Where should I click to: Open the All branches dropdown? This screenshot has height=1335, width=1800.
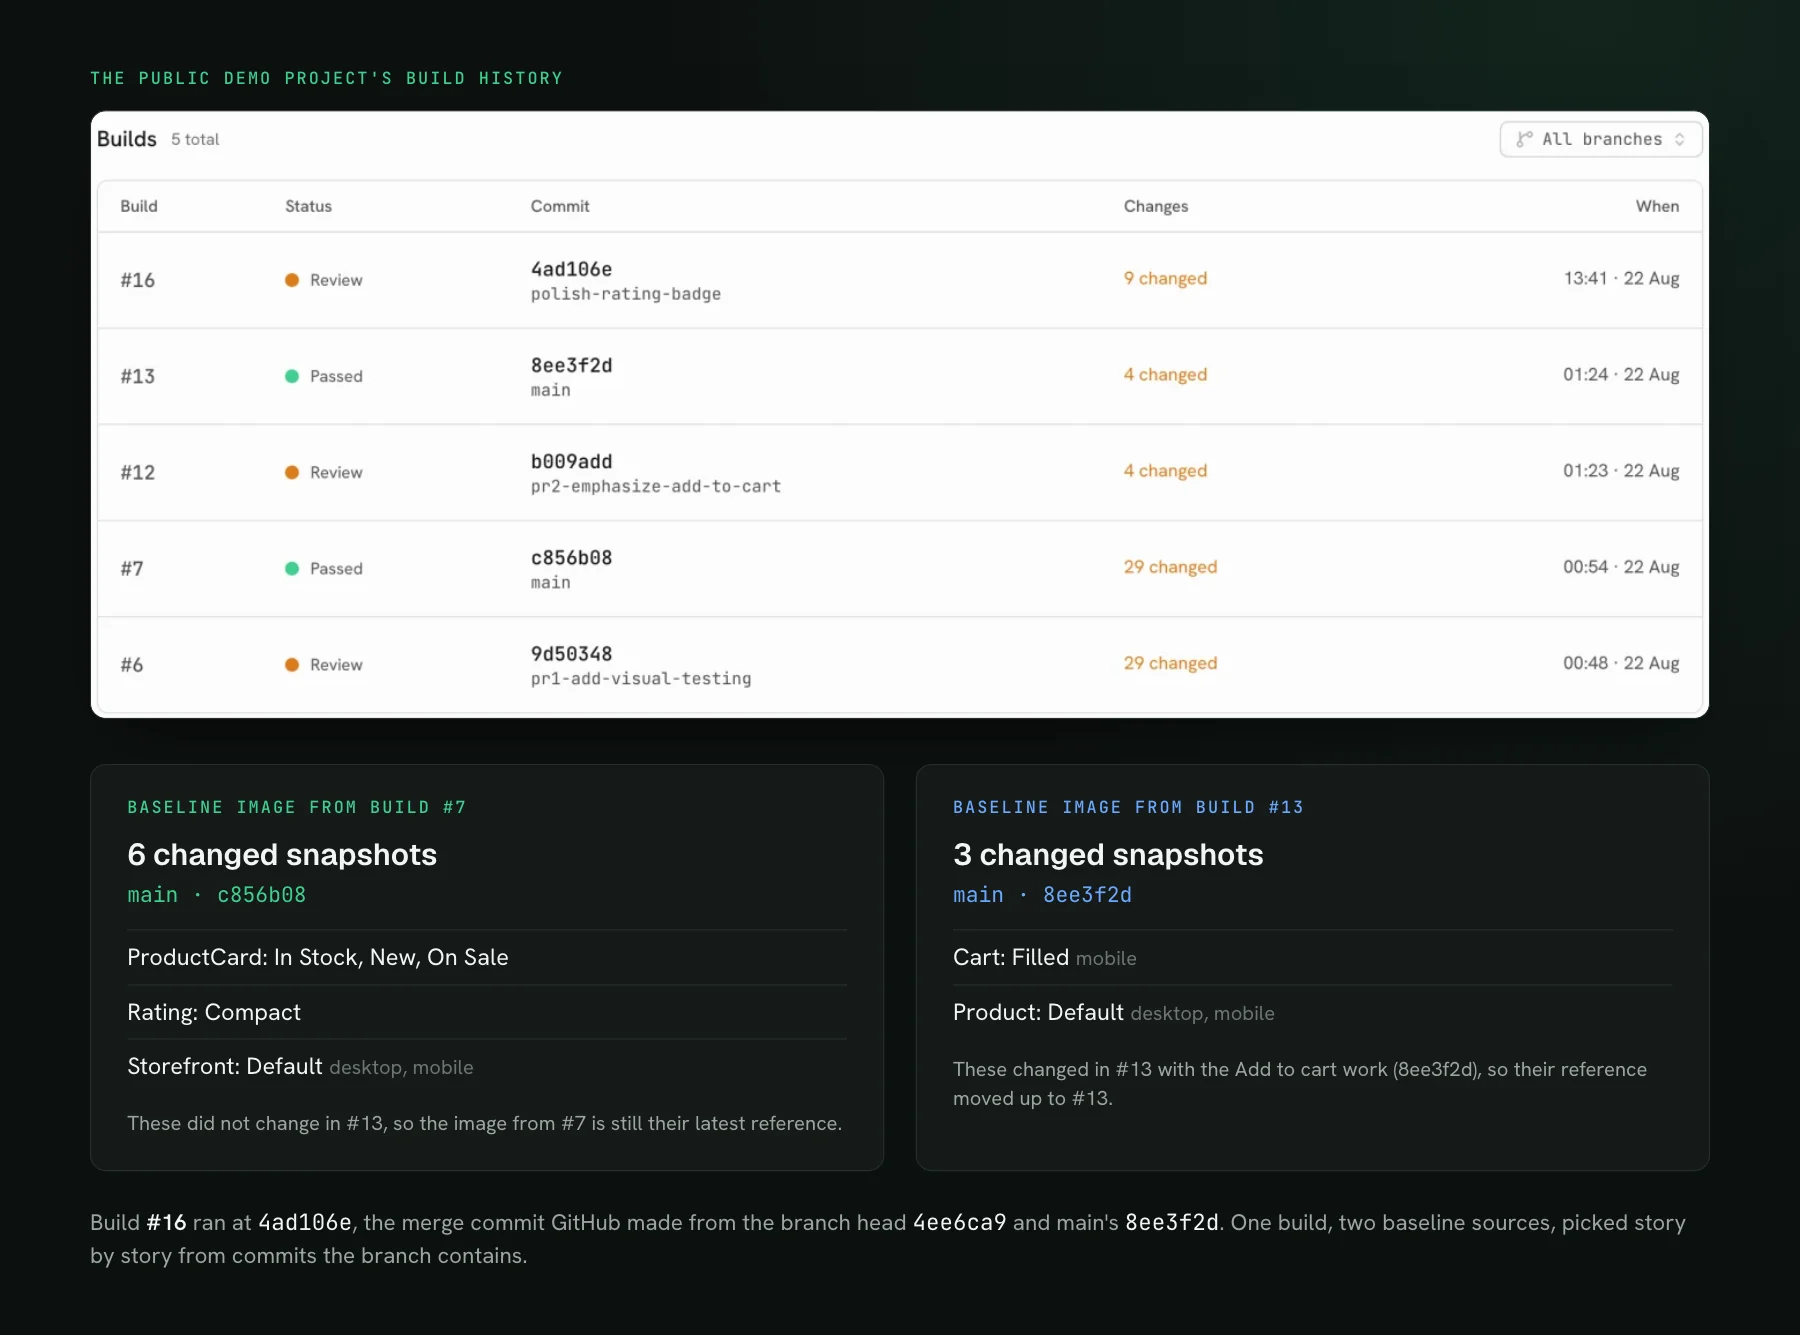[x=1601, y=139]
